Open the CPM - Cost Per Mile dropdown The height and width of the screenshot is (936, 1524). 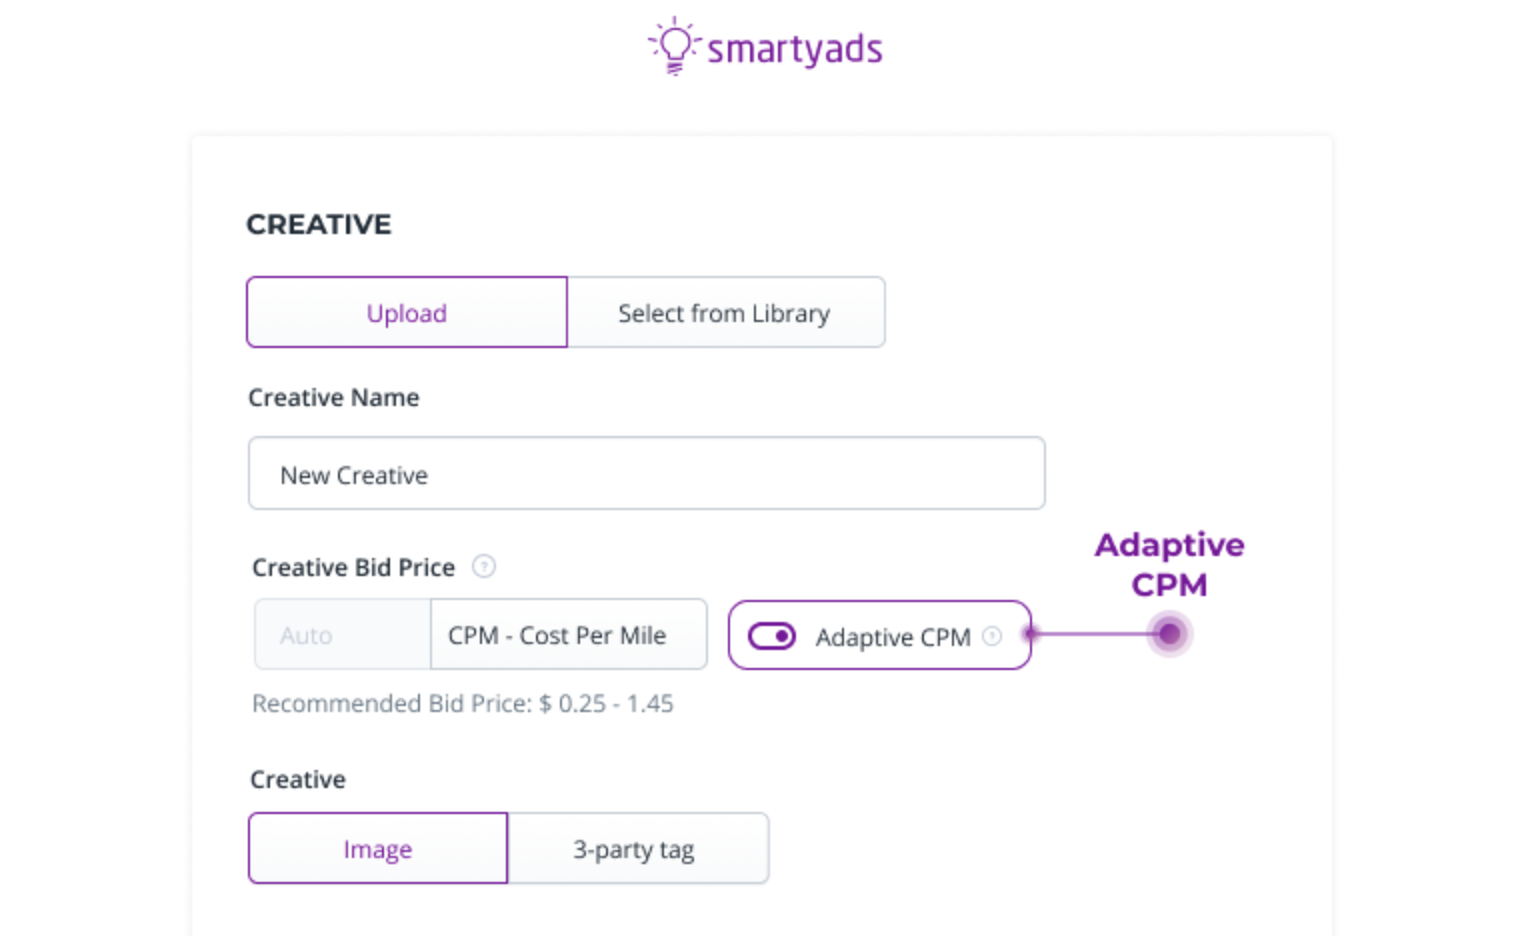[x=567, y=635]
